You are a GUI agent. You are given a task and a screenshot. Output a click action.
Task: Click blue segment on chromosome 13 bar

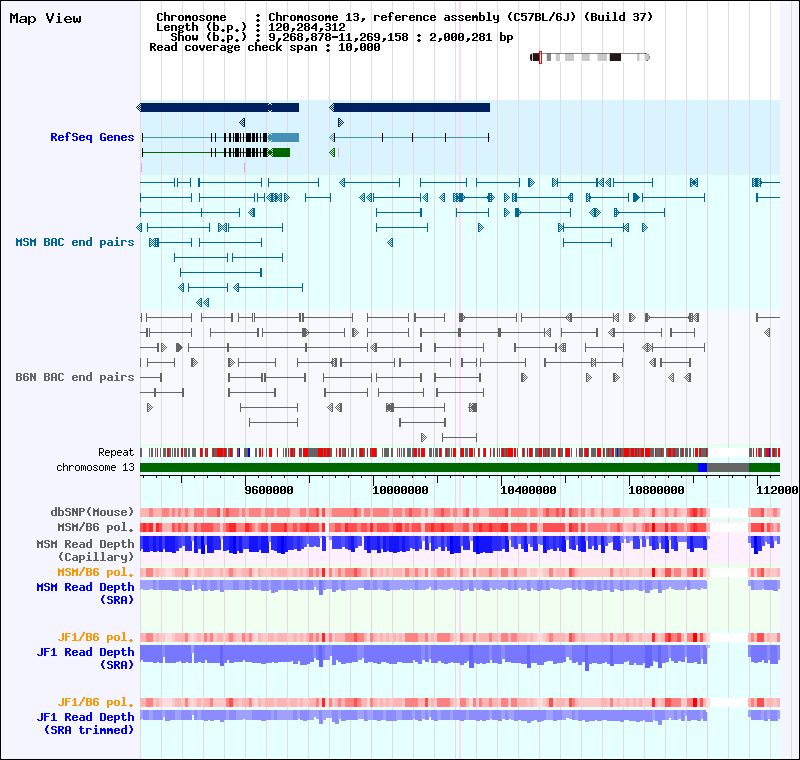coord(703,467)
